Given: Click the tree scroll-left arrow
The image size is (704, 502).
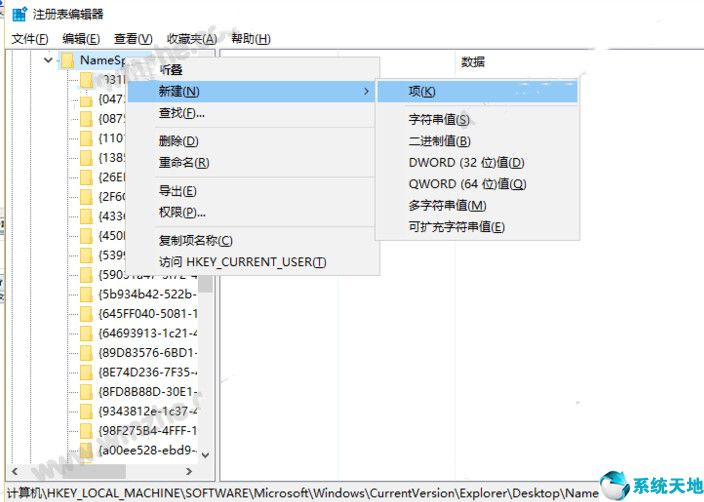Looking at the screenshot, I should (15, 471).
